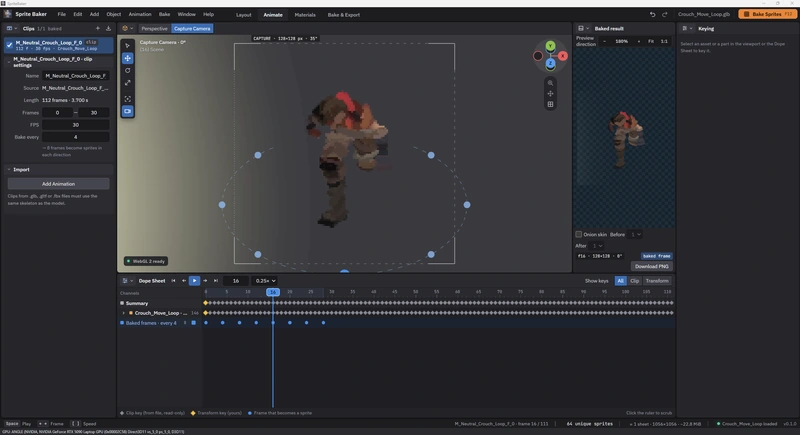
Task: Open the Baked result panel type dropdown
Action: [583, 29]
